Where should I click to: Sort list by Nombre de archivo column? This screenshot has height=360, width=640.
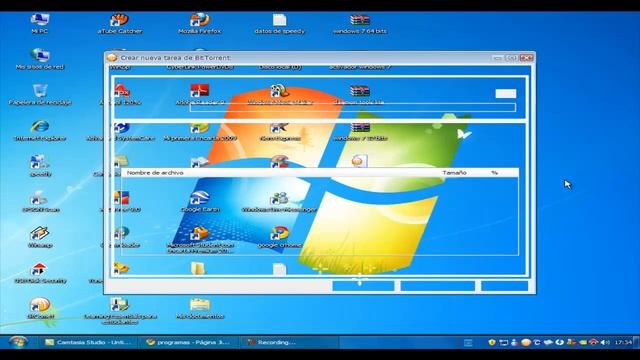point(155,173)
